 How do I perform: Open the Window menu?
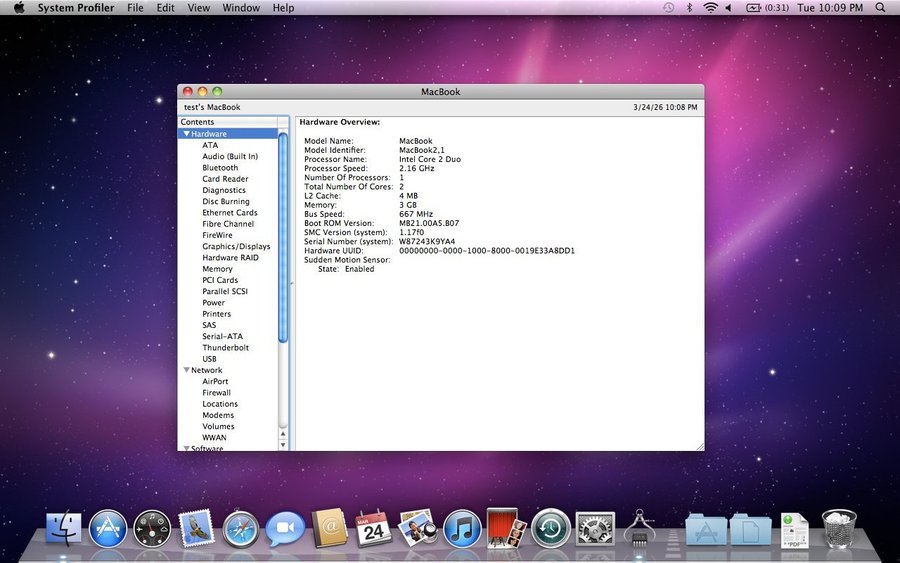click(x=241, y=7)
